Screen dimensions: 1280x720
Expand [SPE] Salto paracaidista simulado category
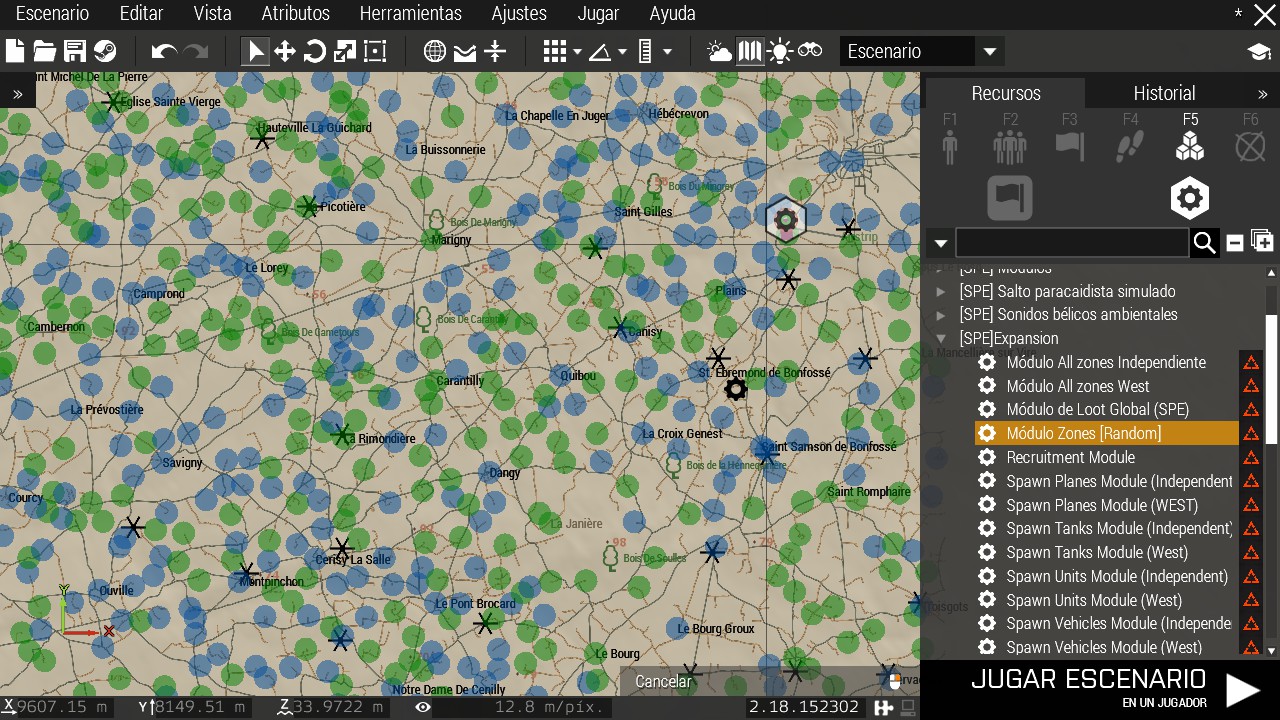point(940,291)
